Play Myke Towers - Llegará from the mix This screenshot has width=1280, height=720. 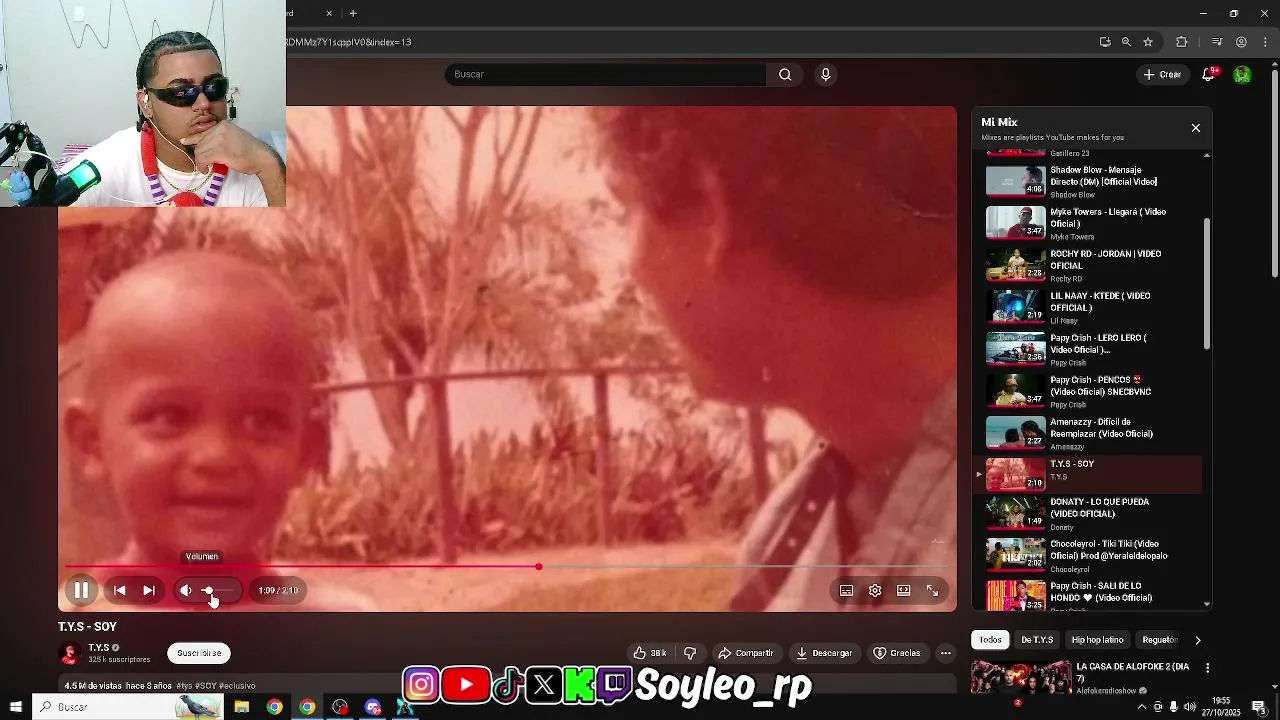[1092, 223]
